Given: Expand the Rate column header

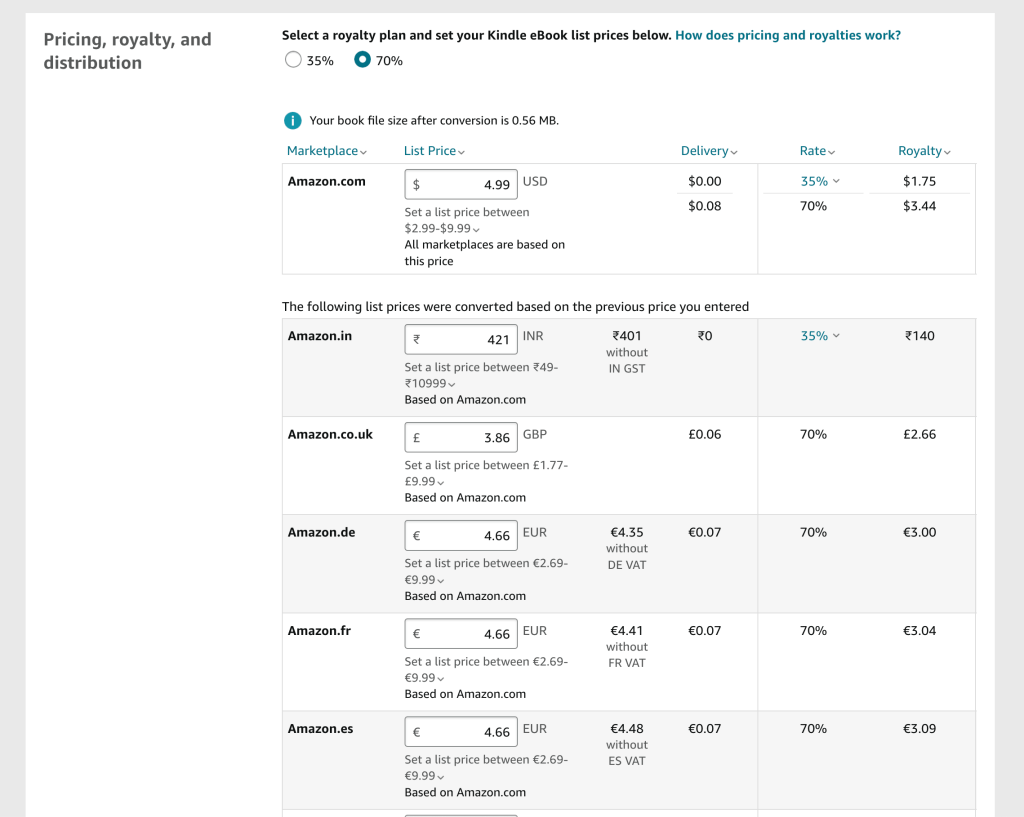Looking at the screenshot, I should pos(818,151).
